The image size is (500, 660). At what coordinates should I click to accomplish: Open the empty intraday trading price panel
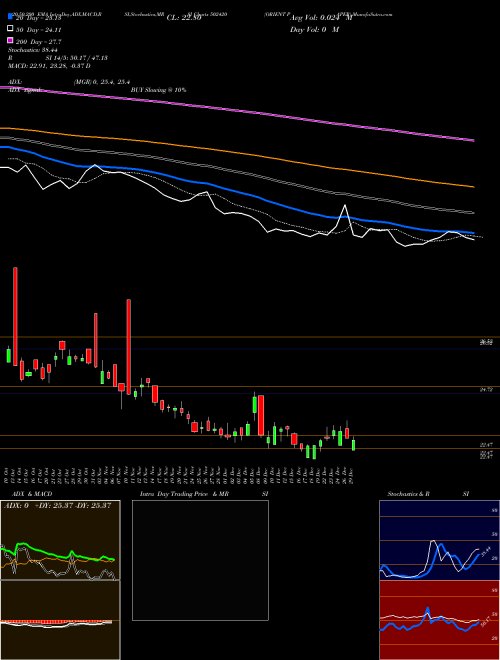(x=200, y=560)
